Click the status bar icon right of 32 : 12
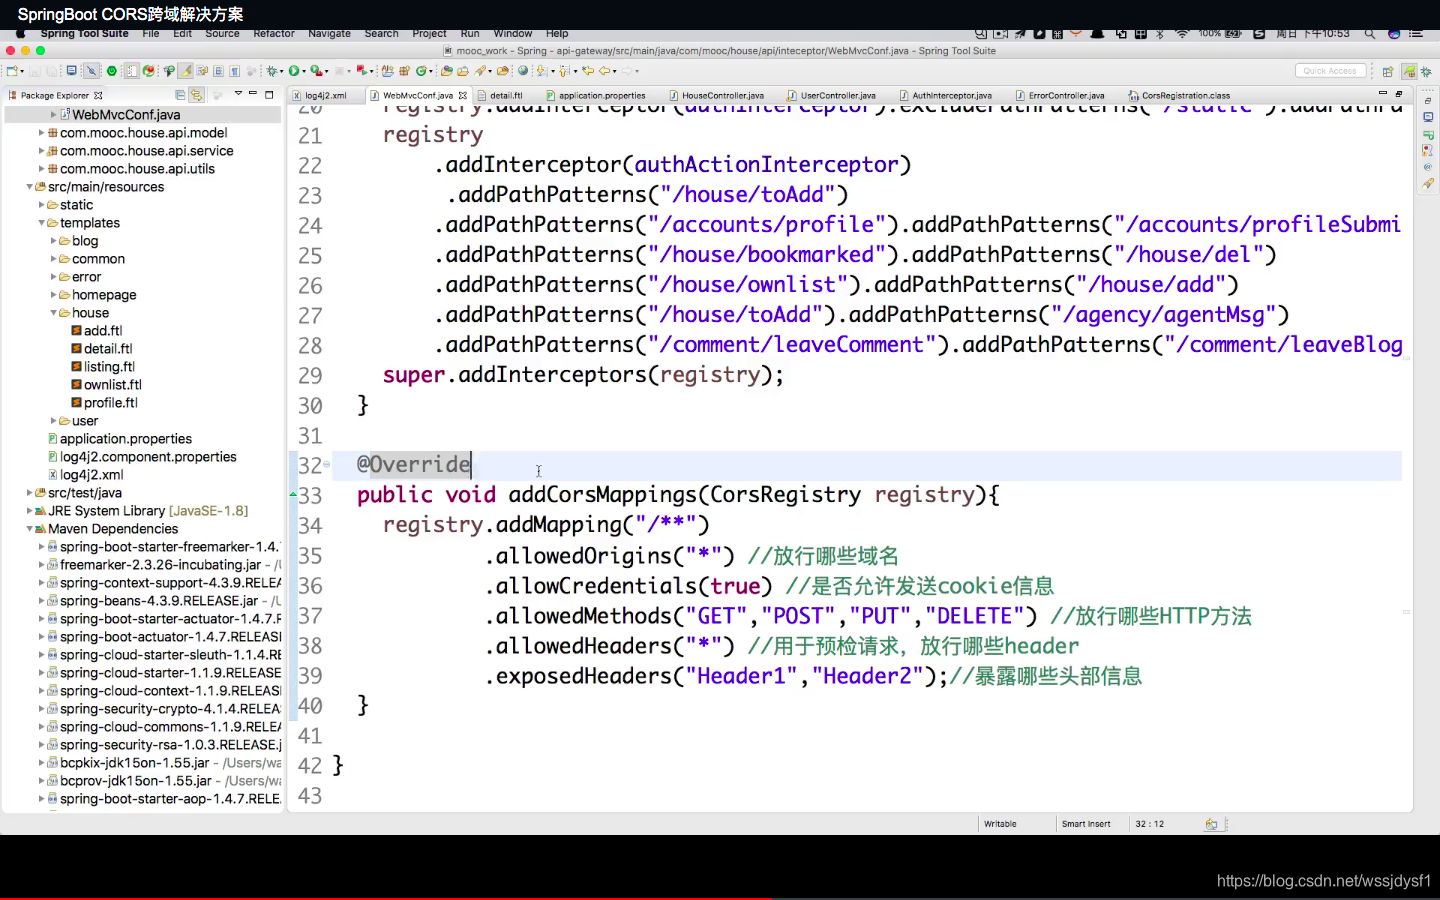Image resolution: width=1440 pixels, height=900 pixels. [1211, 824]
